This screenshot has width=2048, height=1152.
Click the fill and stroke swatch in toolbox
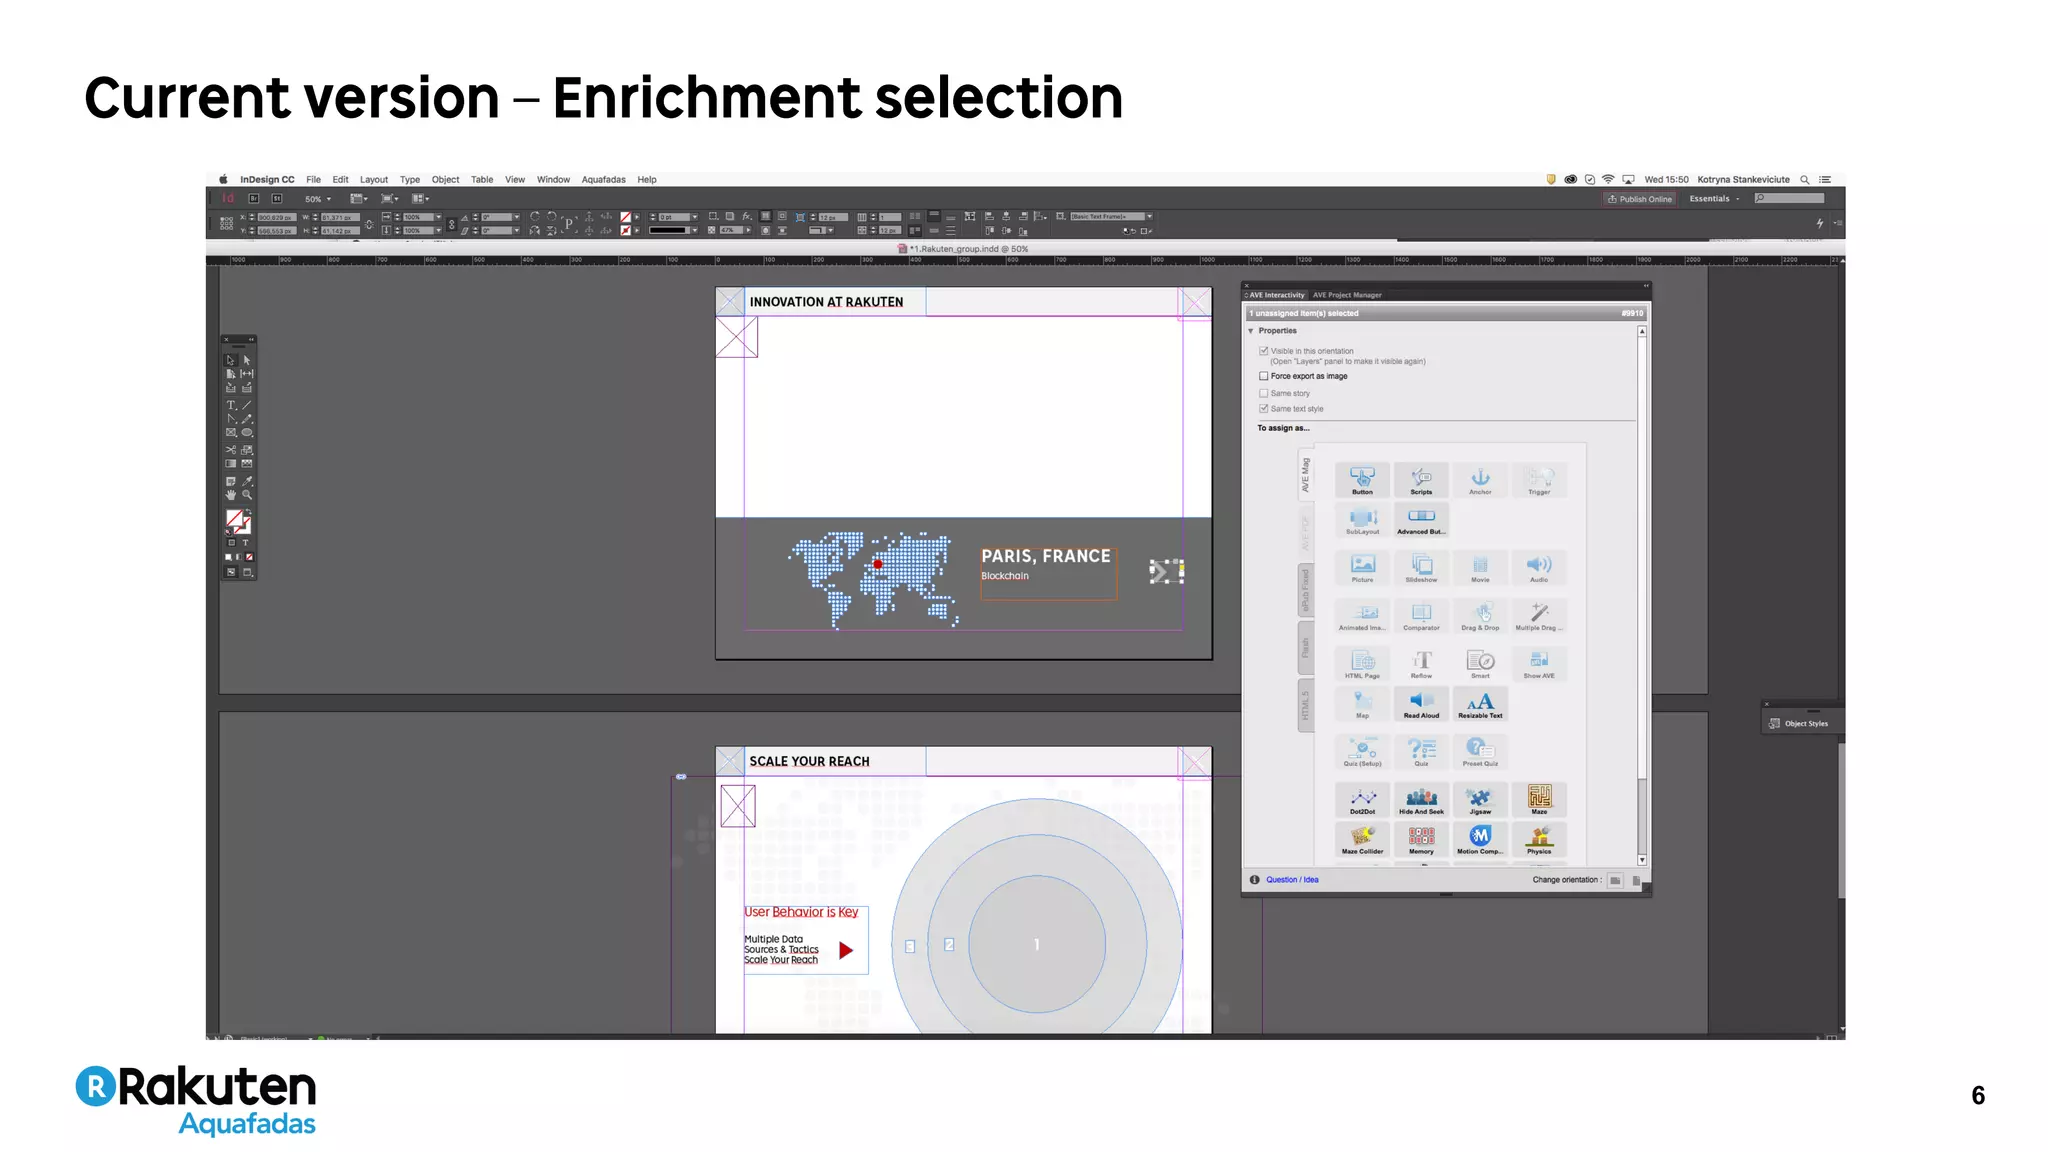pyautogui.click(x=237, y=520)
